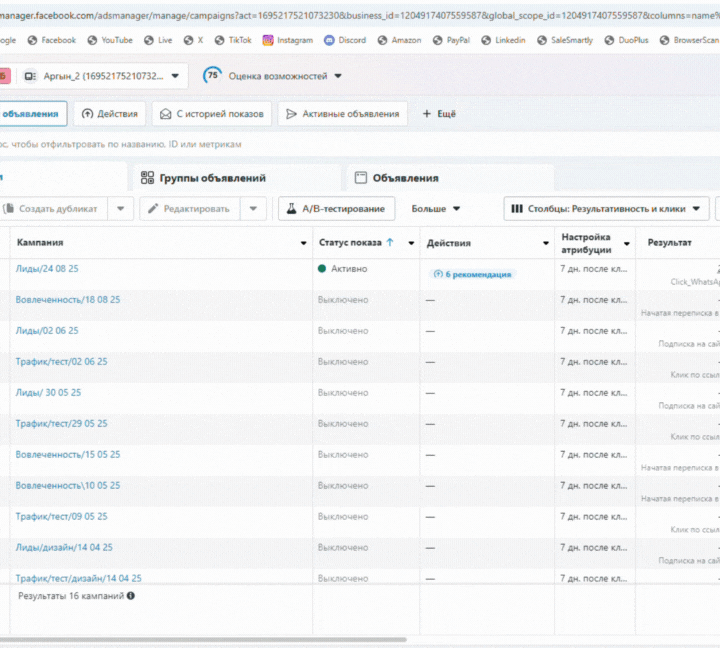
Task: Expand the Больше dropdown menu
Action: tap(436, 208)
